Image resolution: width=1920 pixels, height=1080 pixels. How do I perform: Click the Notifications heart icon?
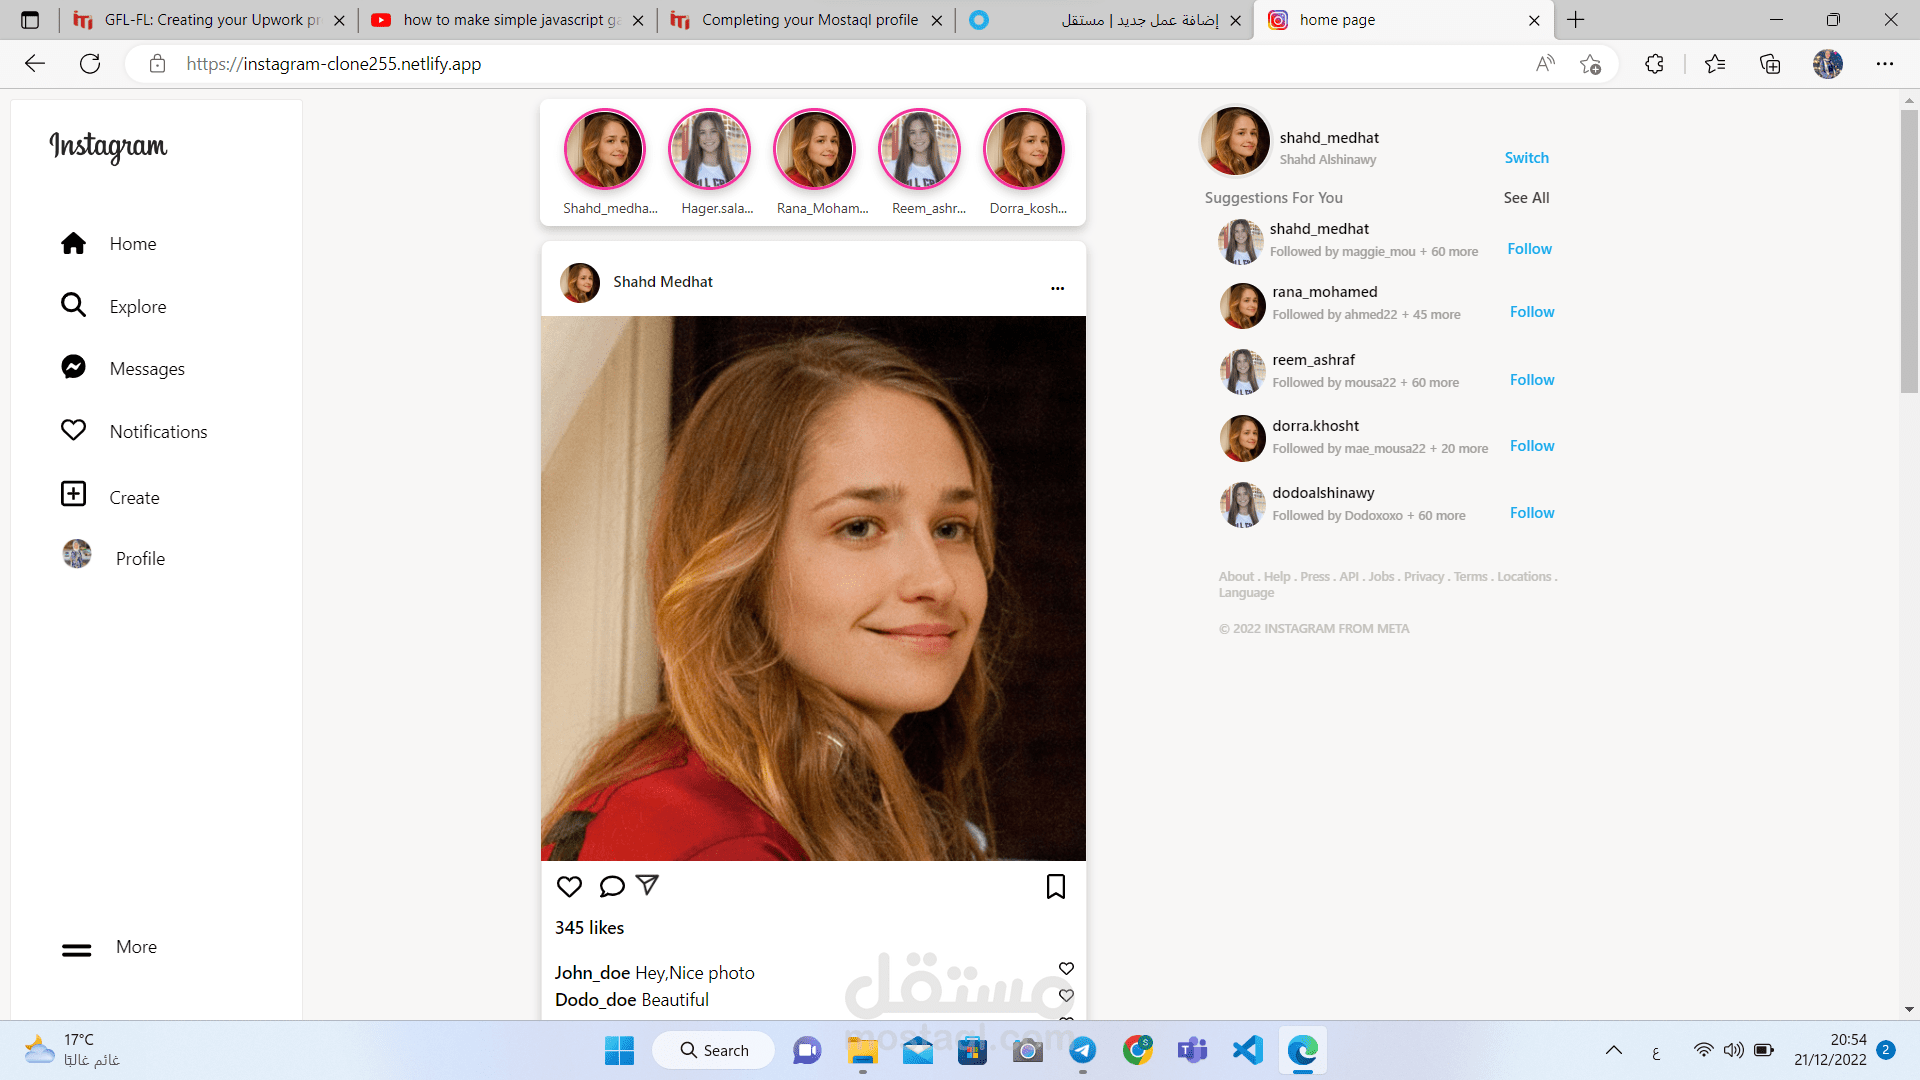click(x=73, y=430)
